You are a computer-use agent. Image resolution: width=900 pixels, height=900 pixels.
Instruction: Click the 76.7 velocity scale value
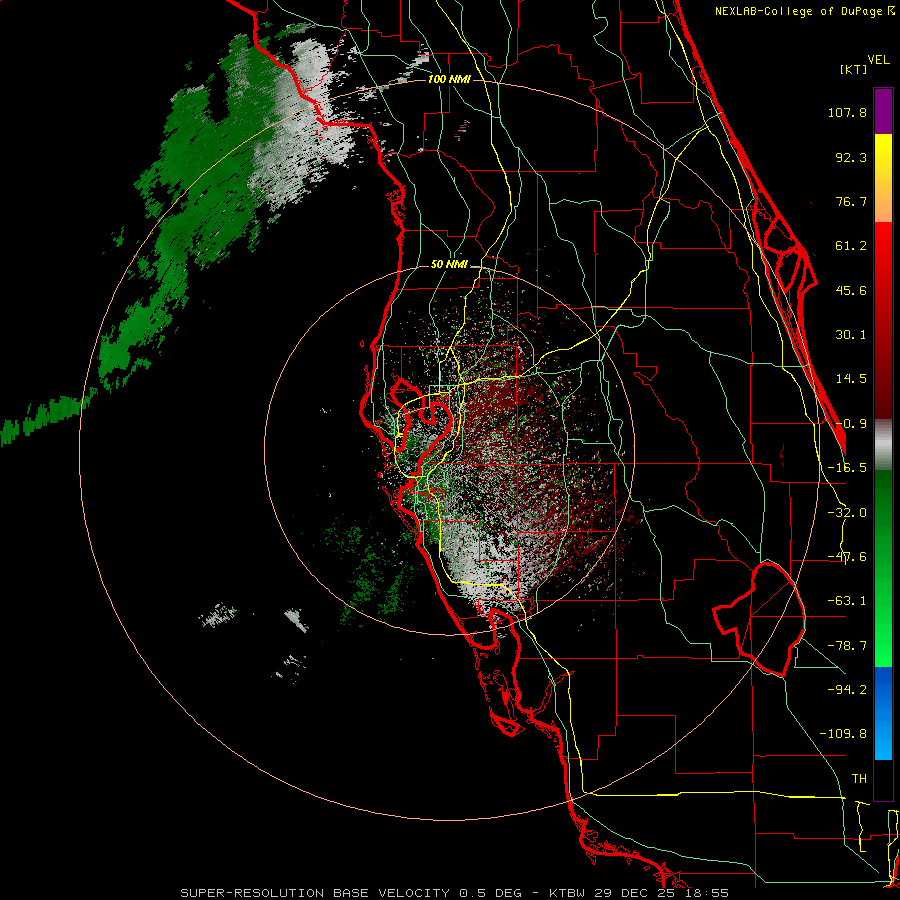[x=851, y=201]
